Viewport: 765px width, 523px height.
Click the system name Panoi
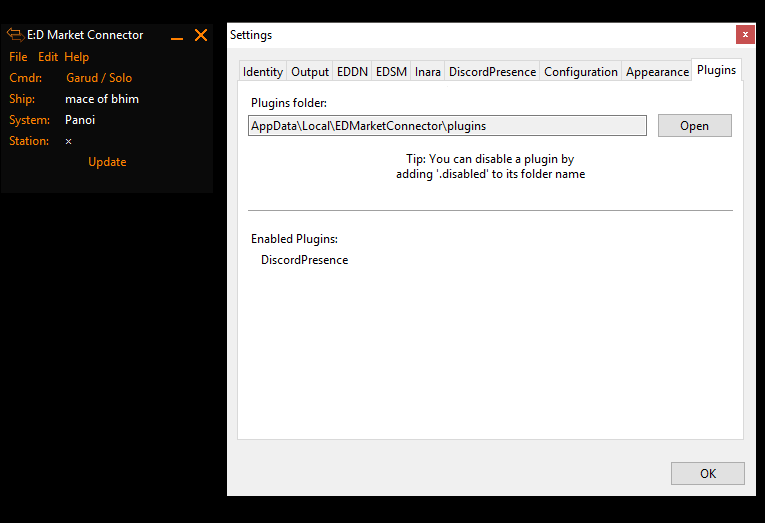tap(80, 120)
